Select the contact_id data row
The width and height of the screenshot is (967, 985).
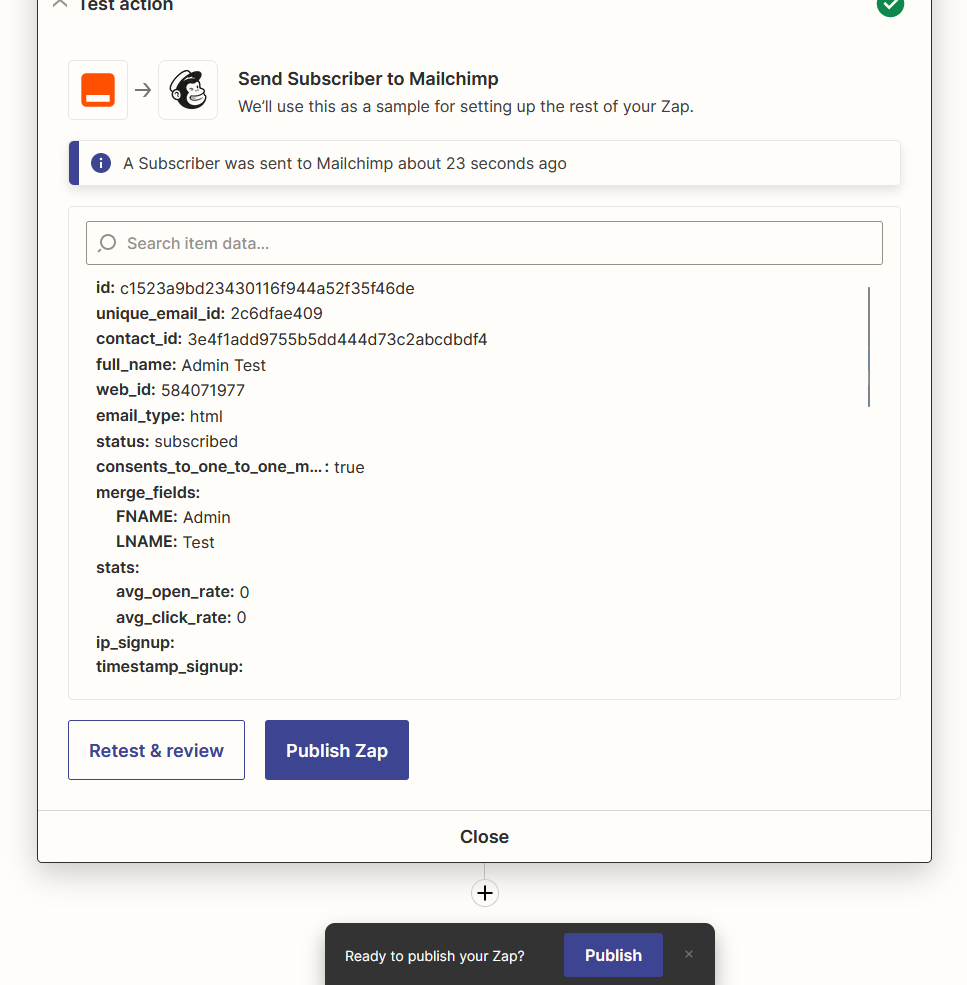coord(291,339)
